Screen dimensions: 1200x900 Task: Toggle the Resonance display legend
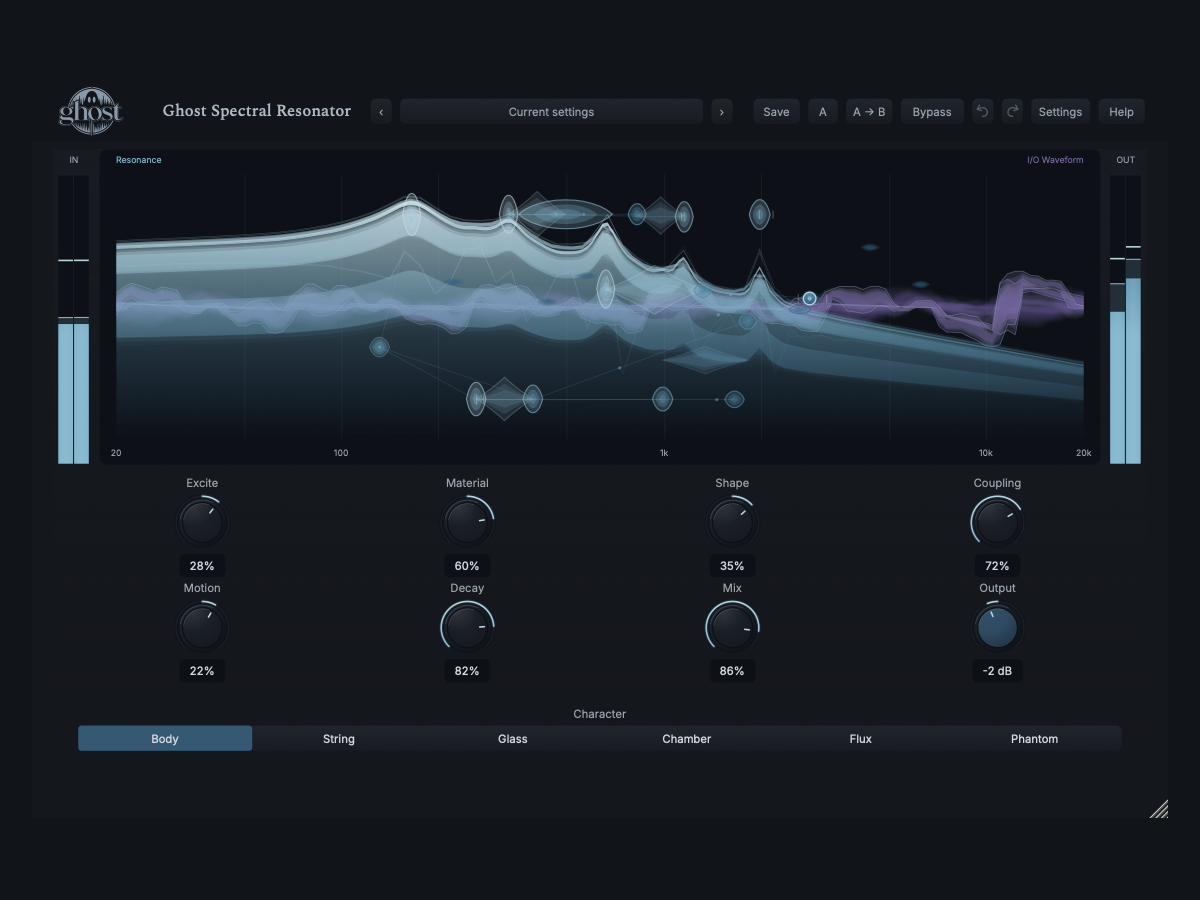[138, 160]
